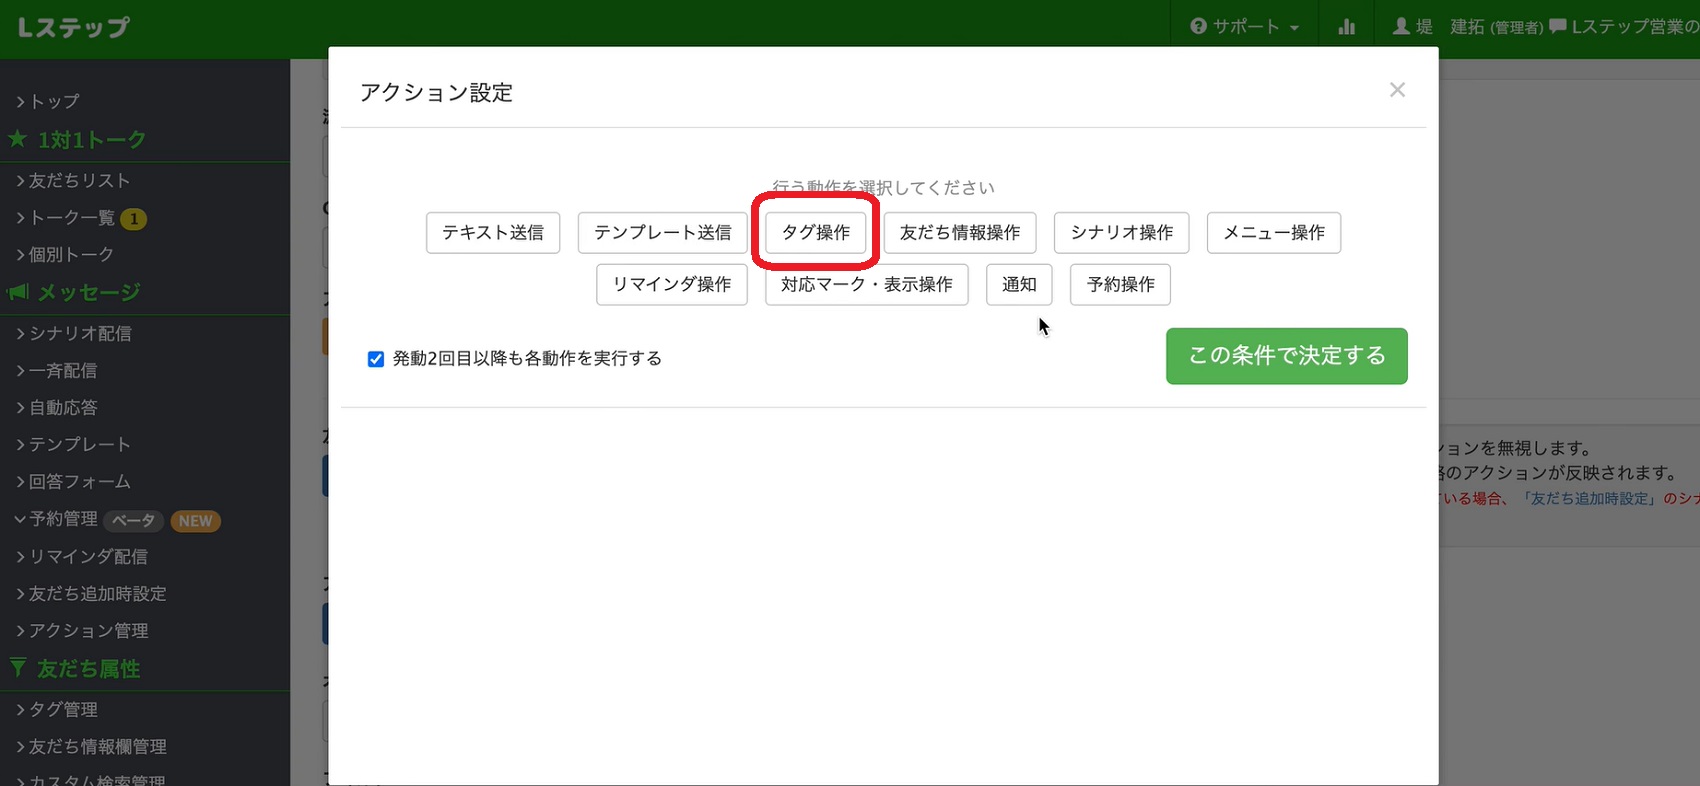Click the シナリオ操作 button
The width and height of the screenshot is (1700, 786).
(1122, 233)
